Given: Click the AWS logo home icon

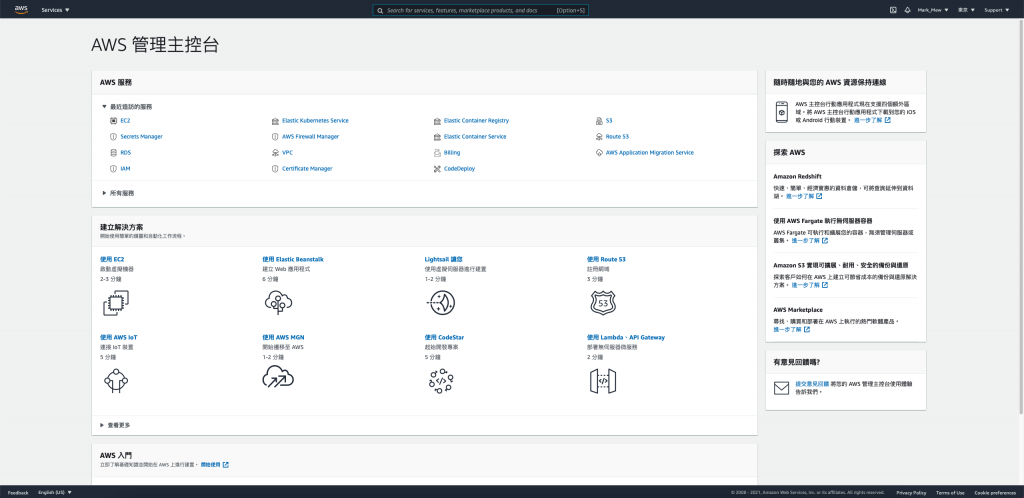Looking at the screenshot, I should pyautogui.click(x=21, y=9).
